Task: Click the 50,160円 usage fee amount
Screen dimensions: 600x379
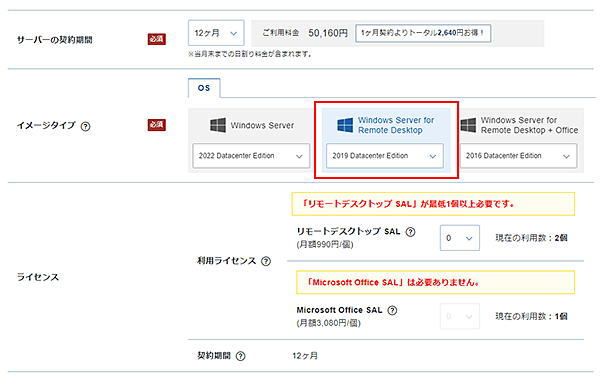Action: (x=328, y=33)
